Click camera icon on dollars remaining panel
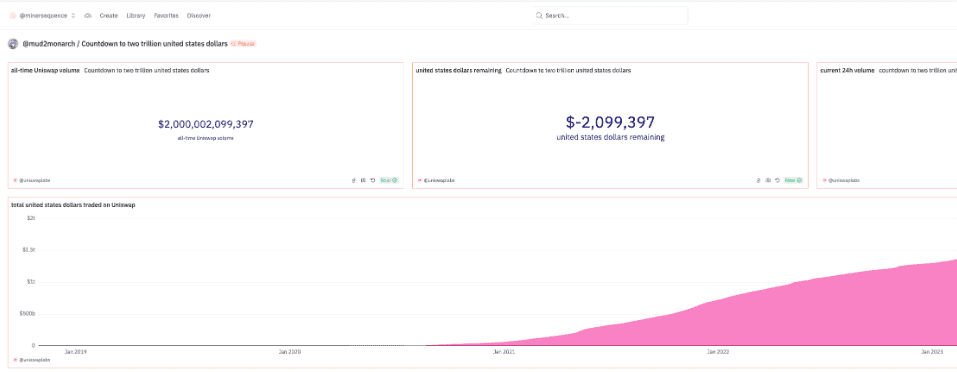957x372 pixels. tap(768, 181)
